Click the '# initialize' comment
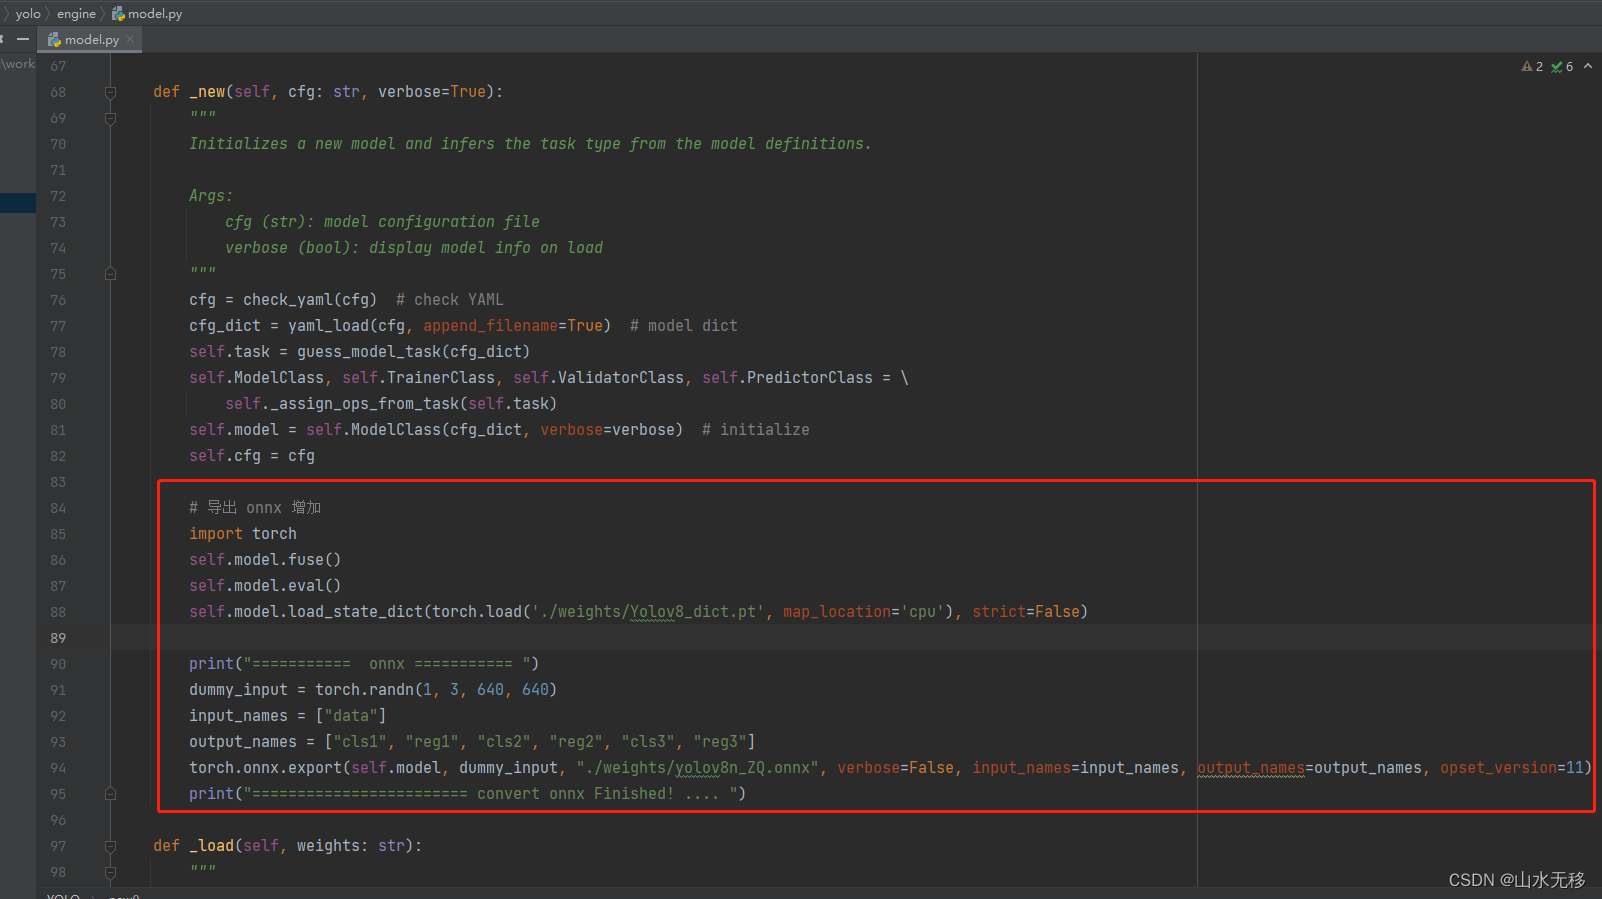This screenshot has height=899, width=1602. [x=756, y=430]
